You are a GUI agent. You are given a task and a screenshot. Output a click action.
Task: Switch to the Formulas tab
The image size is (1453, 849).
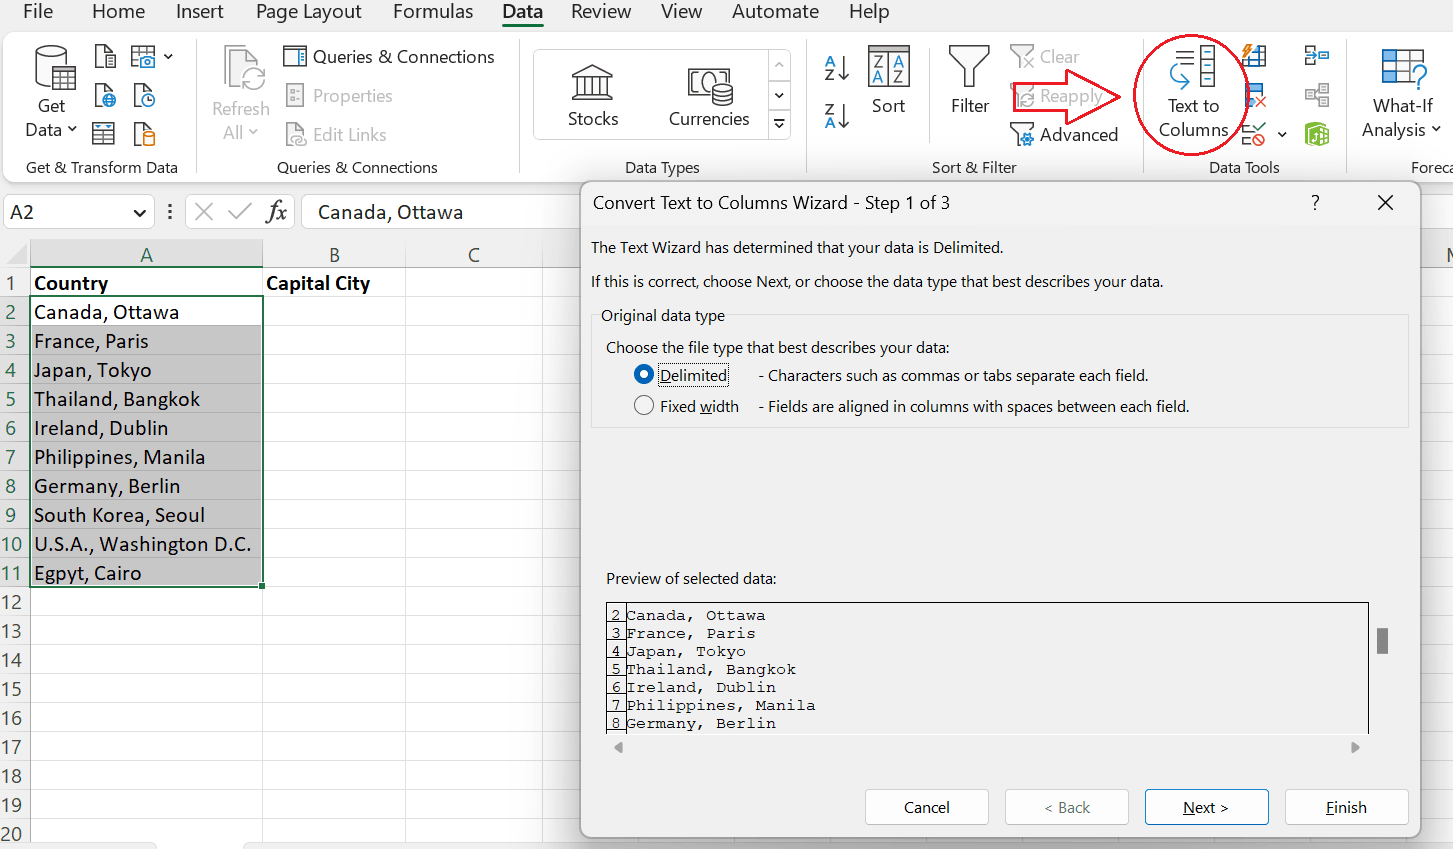click(x=433, y=12)
